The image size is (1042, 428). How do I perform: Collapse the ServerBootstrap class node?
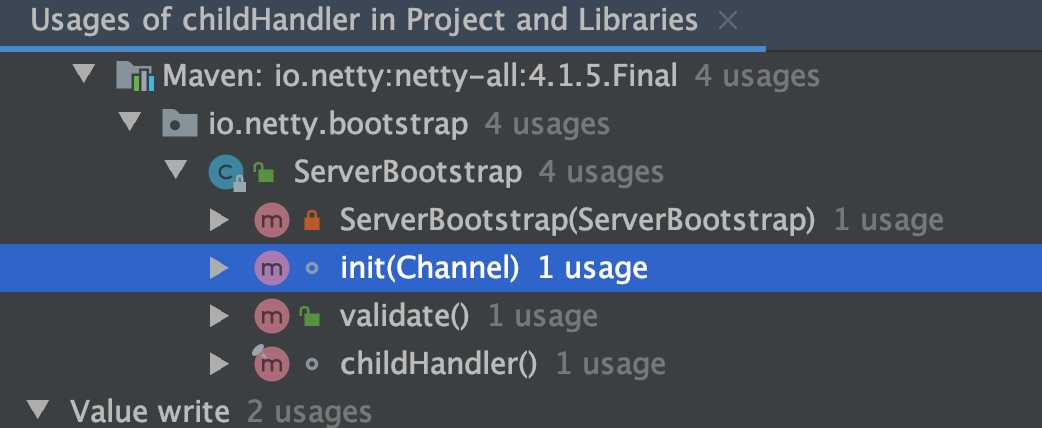click(x=176, y=172)
